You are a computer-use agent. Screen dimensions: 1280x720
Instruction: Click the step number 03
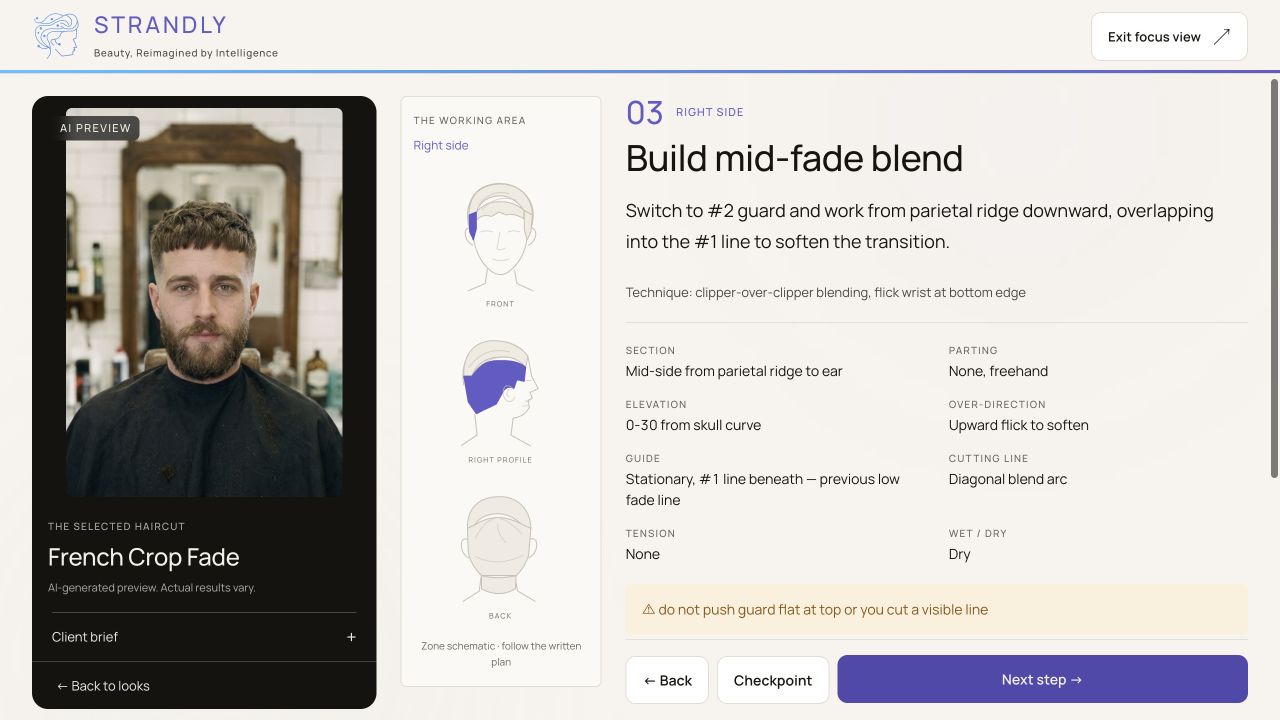coord(644,113)
